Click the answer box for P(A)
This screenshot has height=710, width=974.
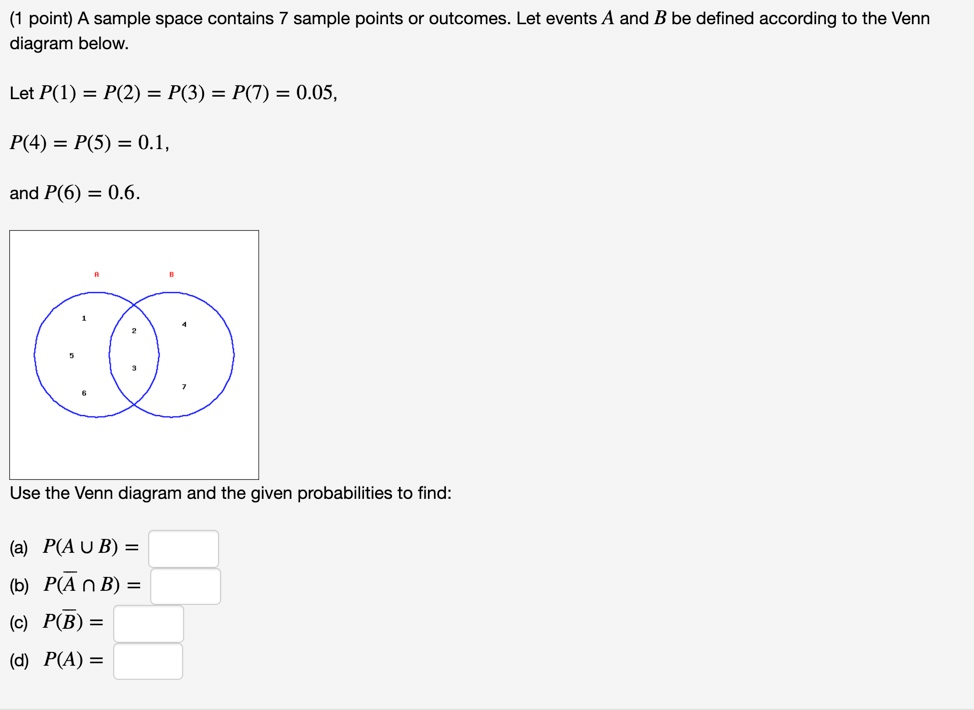(148, 661)
